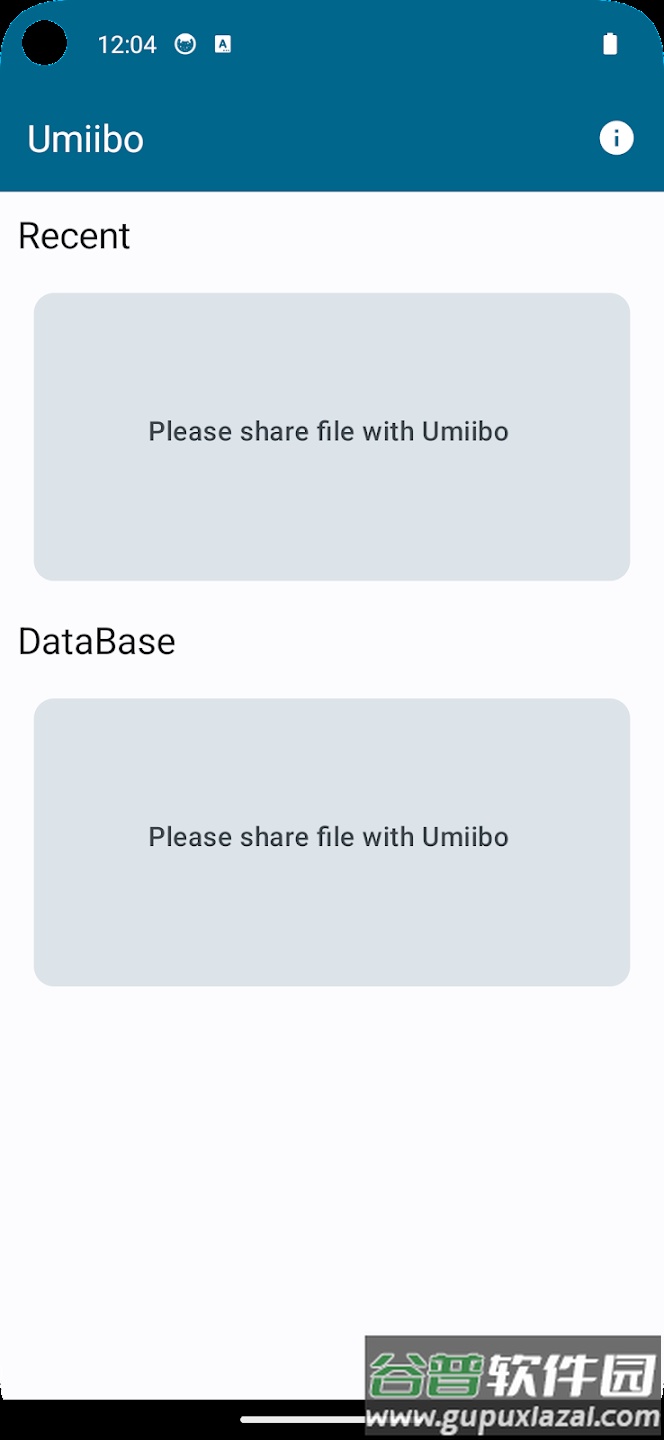
Task: Tap the DataBase share prompt card
Action: pos(331,842)
